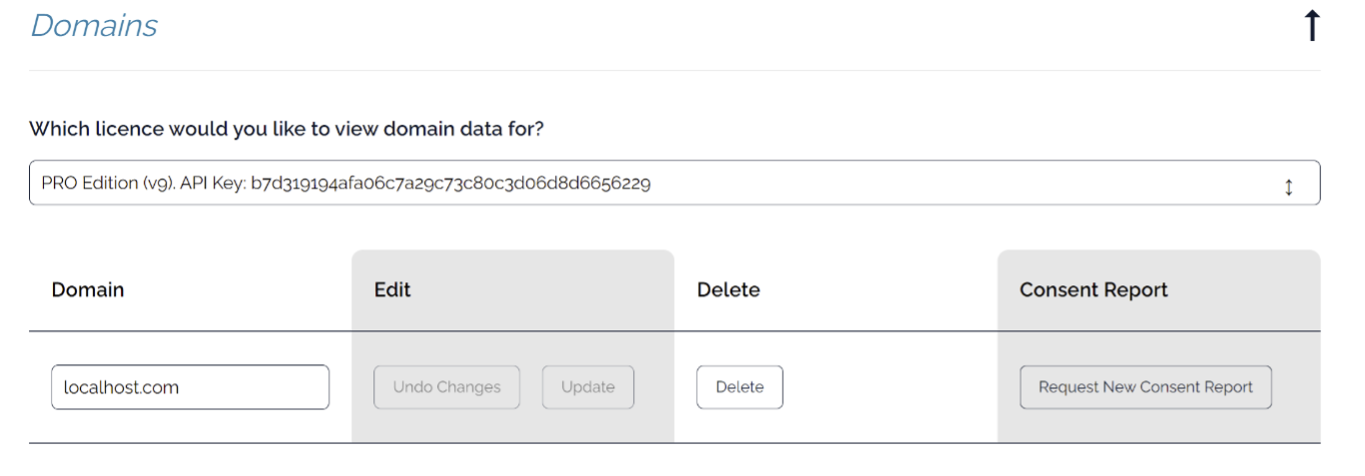Click the Update button

pos(588,387)
